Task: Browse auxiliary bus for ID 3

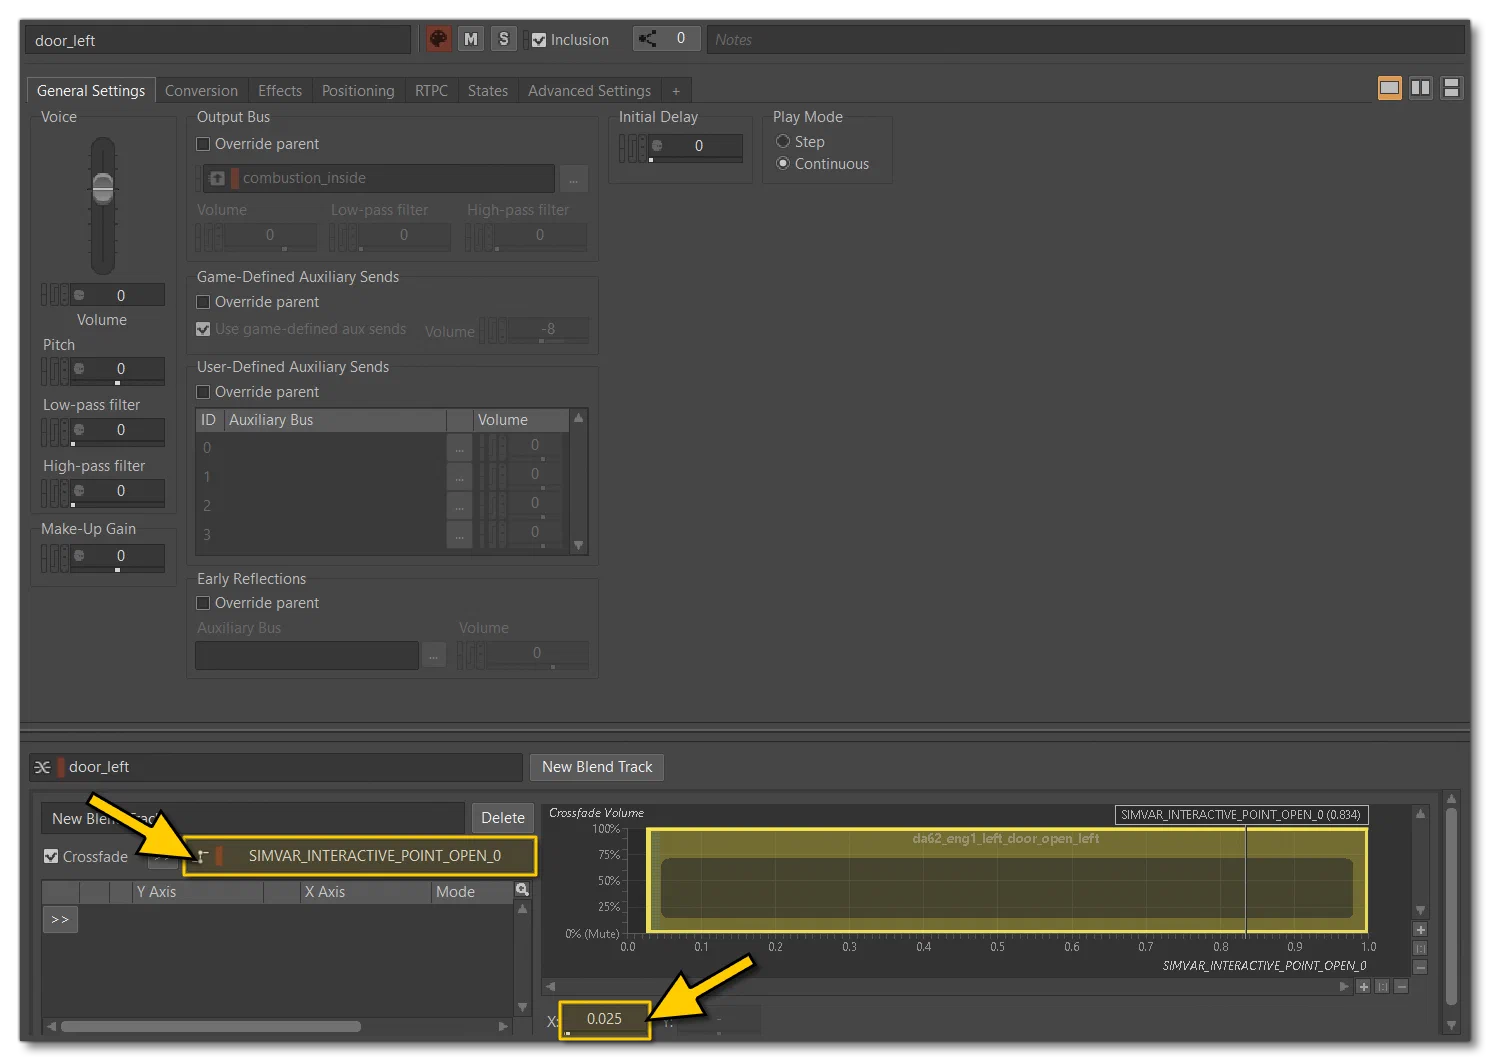Action: (x=459, y=535)
